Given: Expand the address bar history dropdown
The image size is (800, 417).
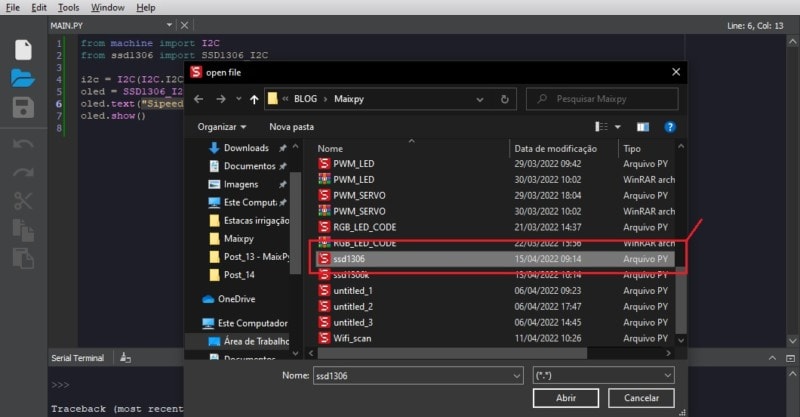Looking at the screenshot, I should click(480, 99).
